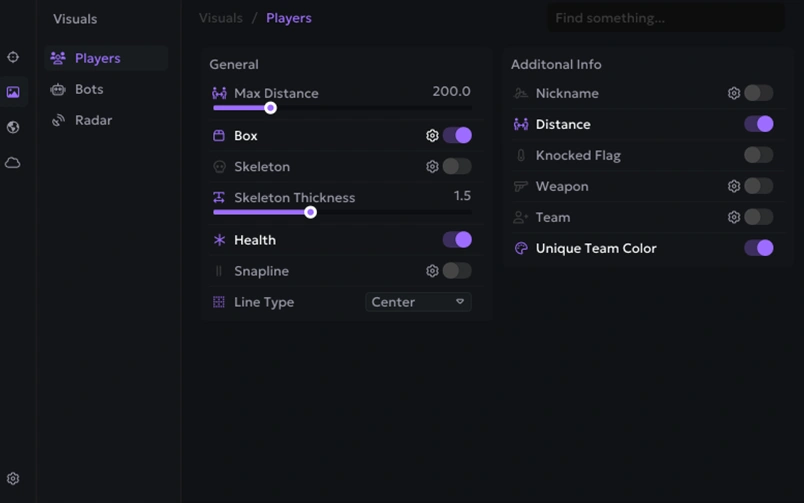Turn off Unique Team Color toggle
Viewport: 804px width, 503px height.
[x=758, y=248]
